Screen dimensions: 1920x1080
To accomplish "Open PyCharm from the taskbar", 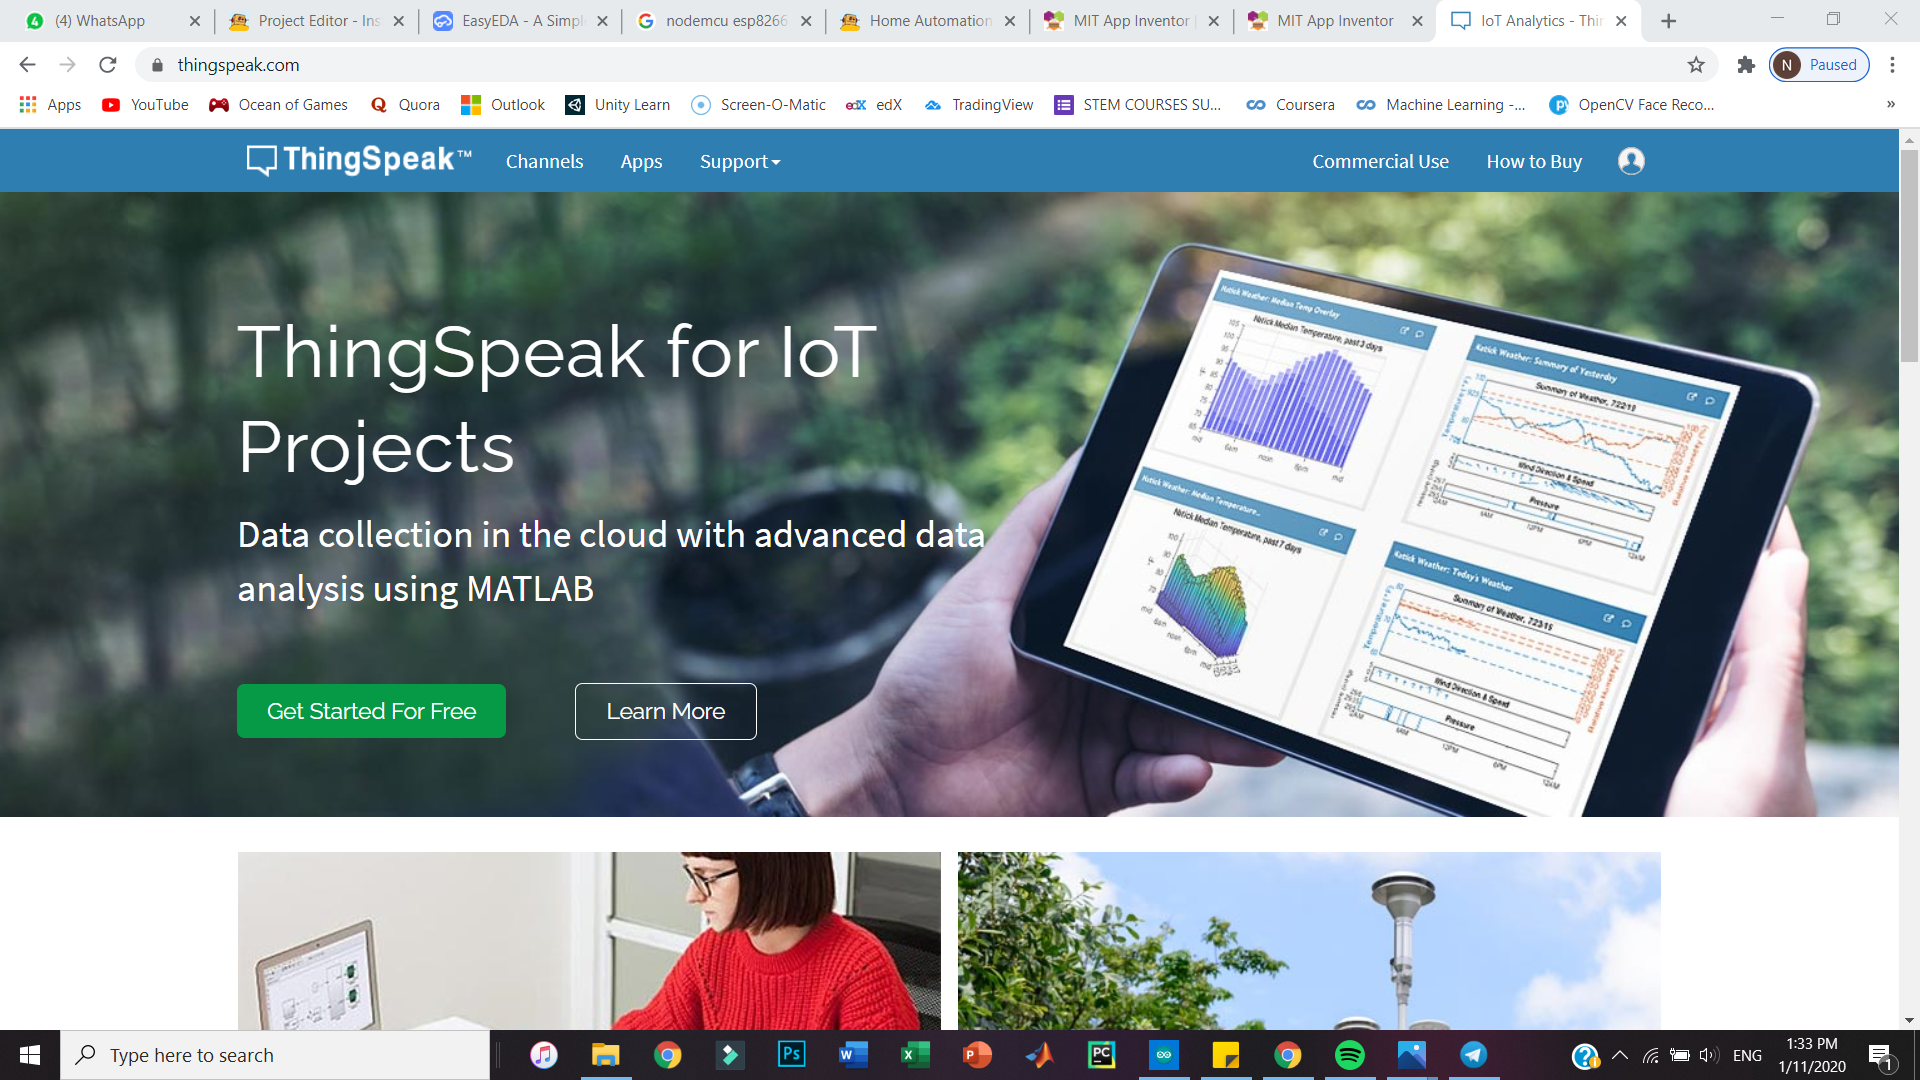I will tap(1101, 1055).
